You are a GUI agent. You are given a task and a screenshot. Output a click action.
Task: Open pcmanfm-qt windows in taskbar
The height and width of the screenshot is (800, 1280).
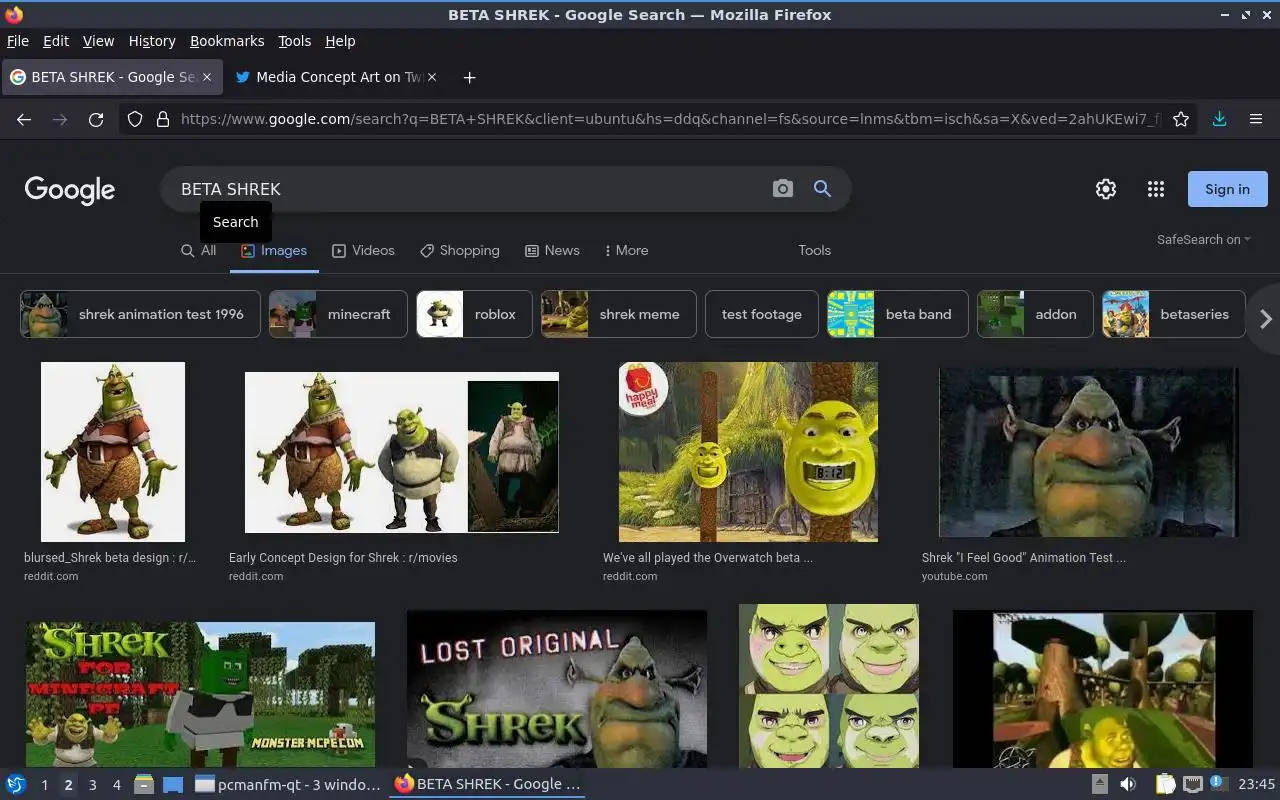(x=287, y=784)
